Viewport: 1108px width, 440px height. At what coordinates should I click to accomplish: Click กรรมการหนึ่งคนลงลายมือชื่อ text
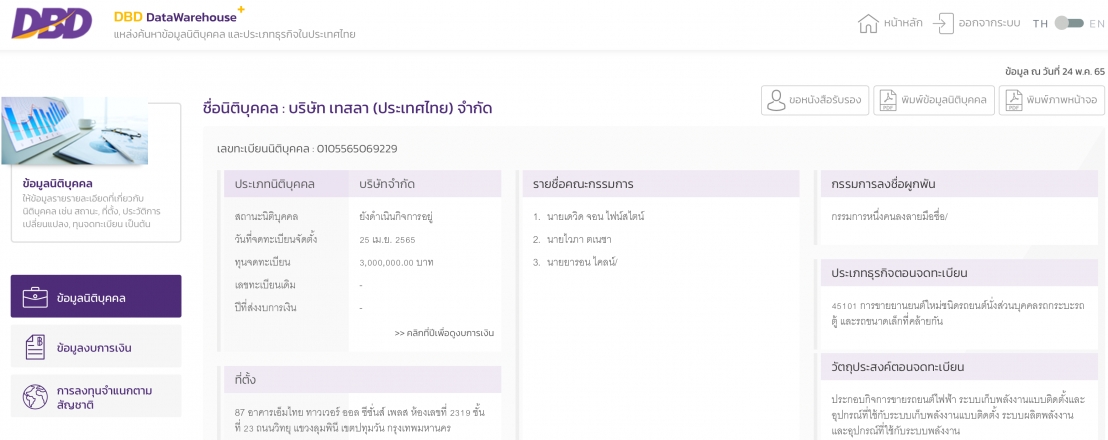(x=890, y=216)
